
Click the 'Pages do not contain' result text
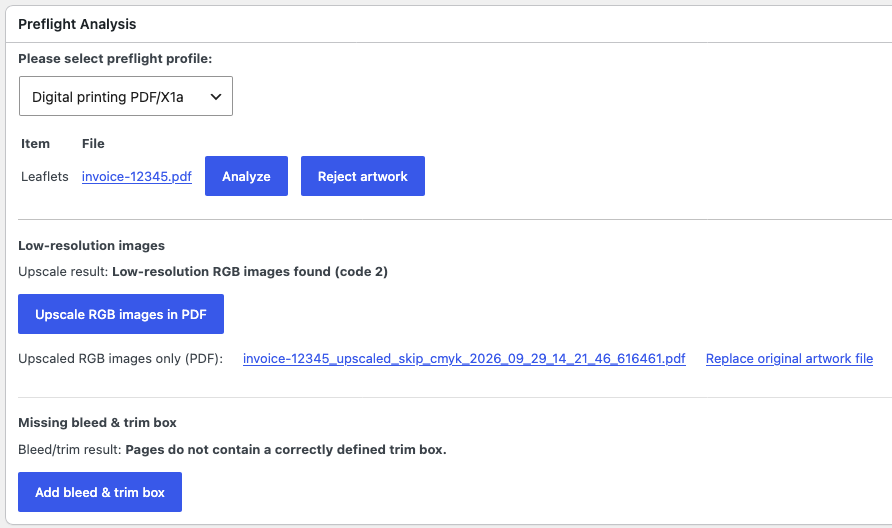click(286, 449)
